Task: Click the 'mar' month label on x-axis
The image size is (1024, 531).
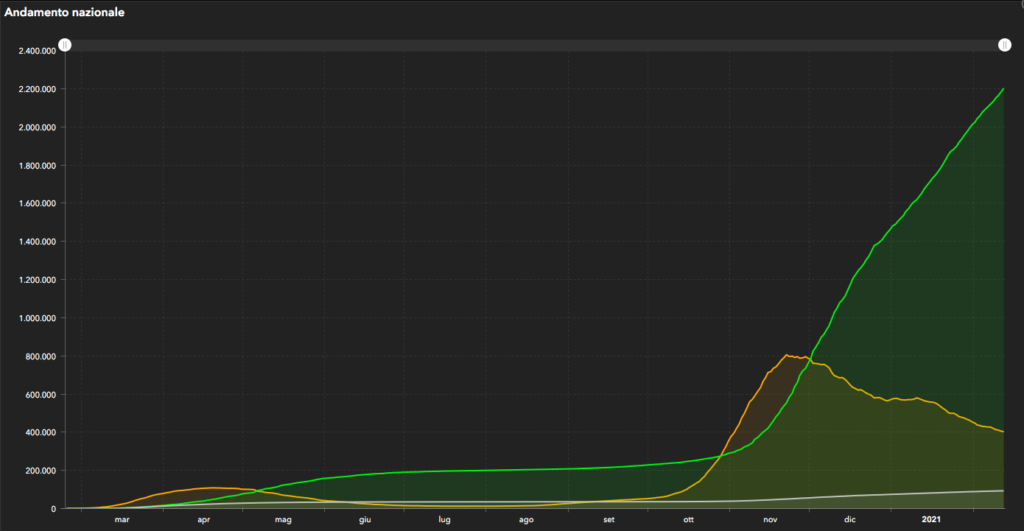Action: (122, 520)
